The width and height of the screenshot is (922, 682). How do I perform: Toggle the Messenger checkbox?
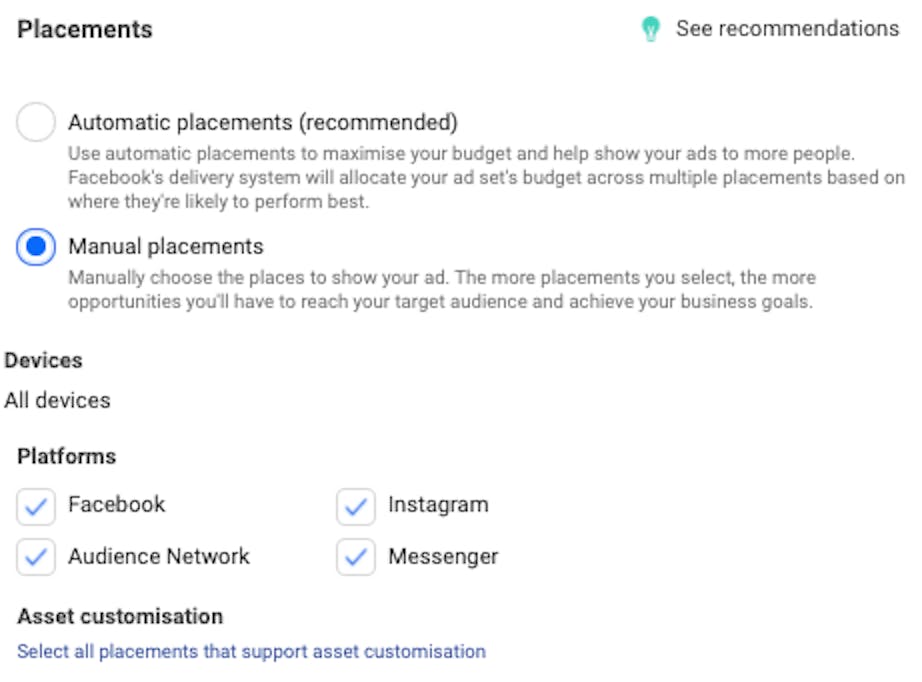tap(356, 557)
